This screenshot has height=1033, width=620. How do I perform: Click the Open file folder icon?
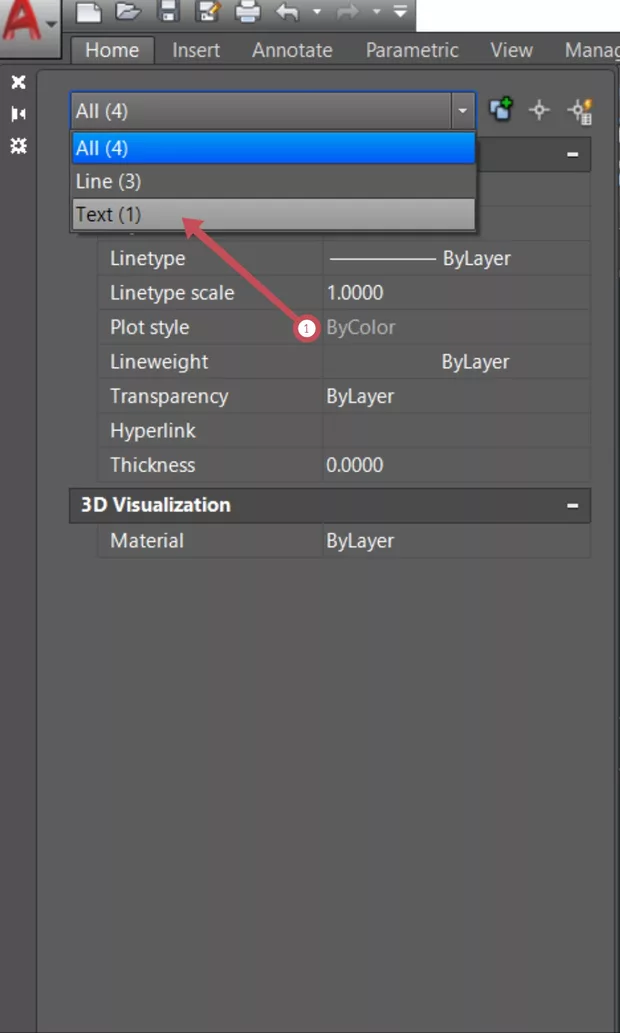[128, 11]
